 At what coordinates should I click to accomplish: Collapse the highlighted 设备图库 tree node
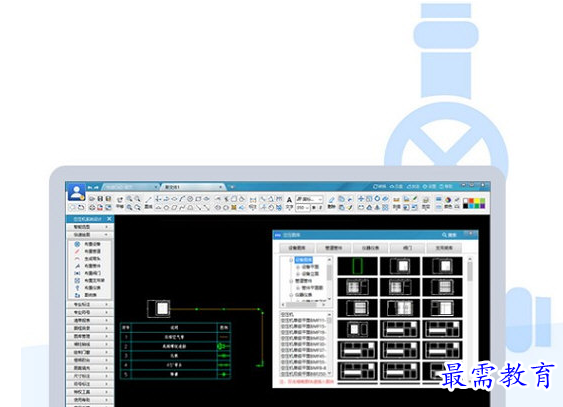291,260
